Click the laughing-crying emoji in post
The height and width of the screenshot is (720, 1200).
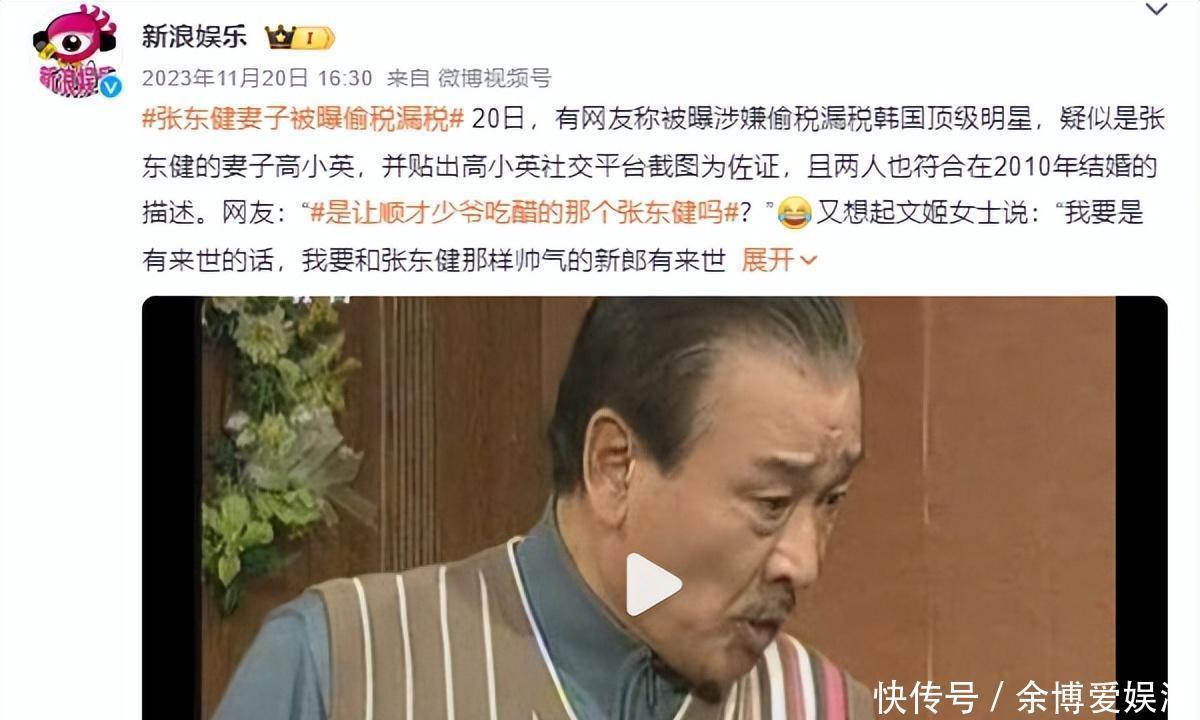pos(794,213)
